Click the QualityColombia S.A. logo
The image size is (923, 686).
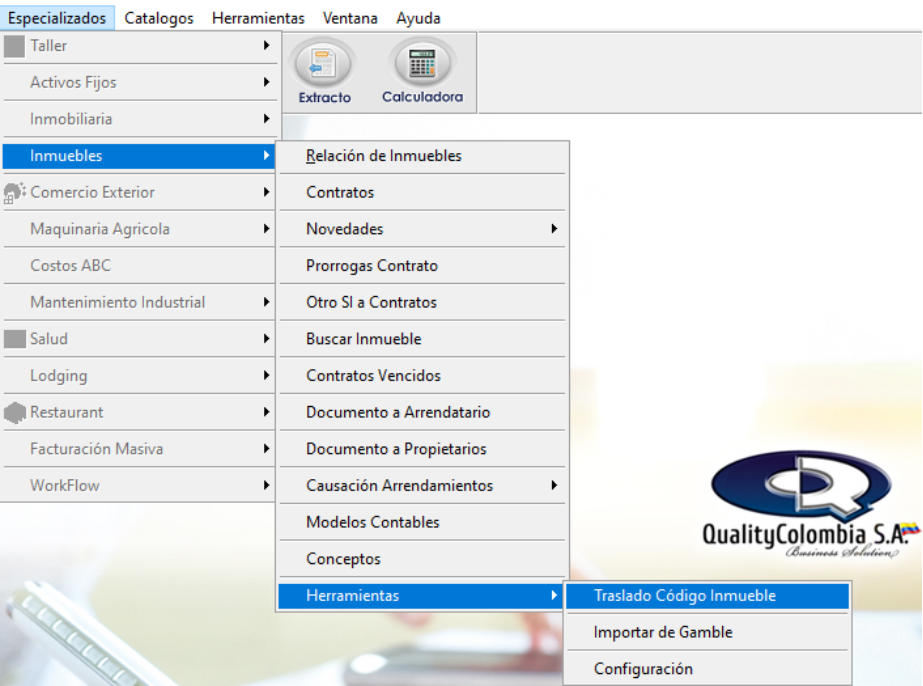pos(810,504)
